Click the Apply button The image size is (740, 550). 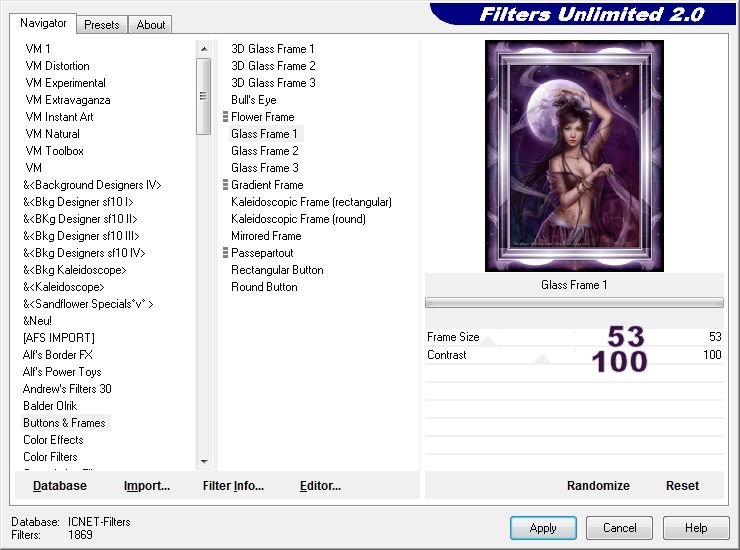[543, 528]
